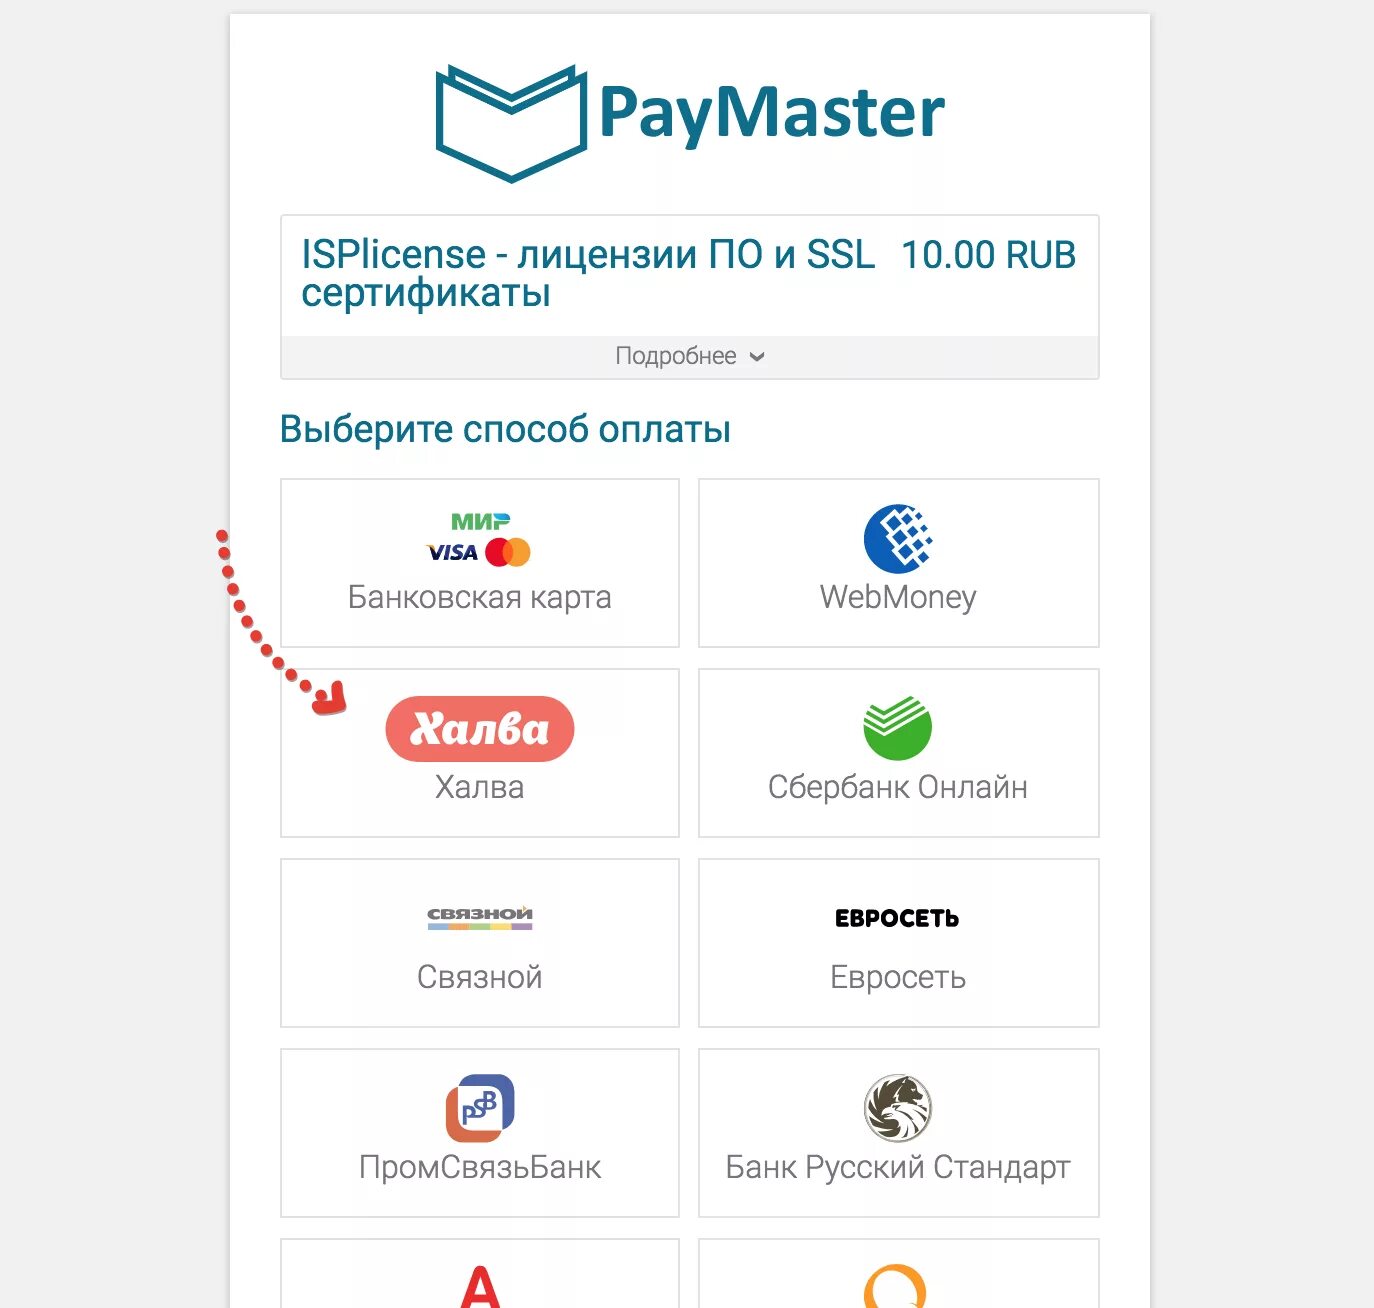Select Сбербанк Онлайн payment text
1374x1308 pixels.
[898, 787]
